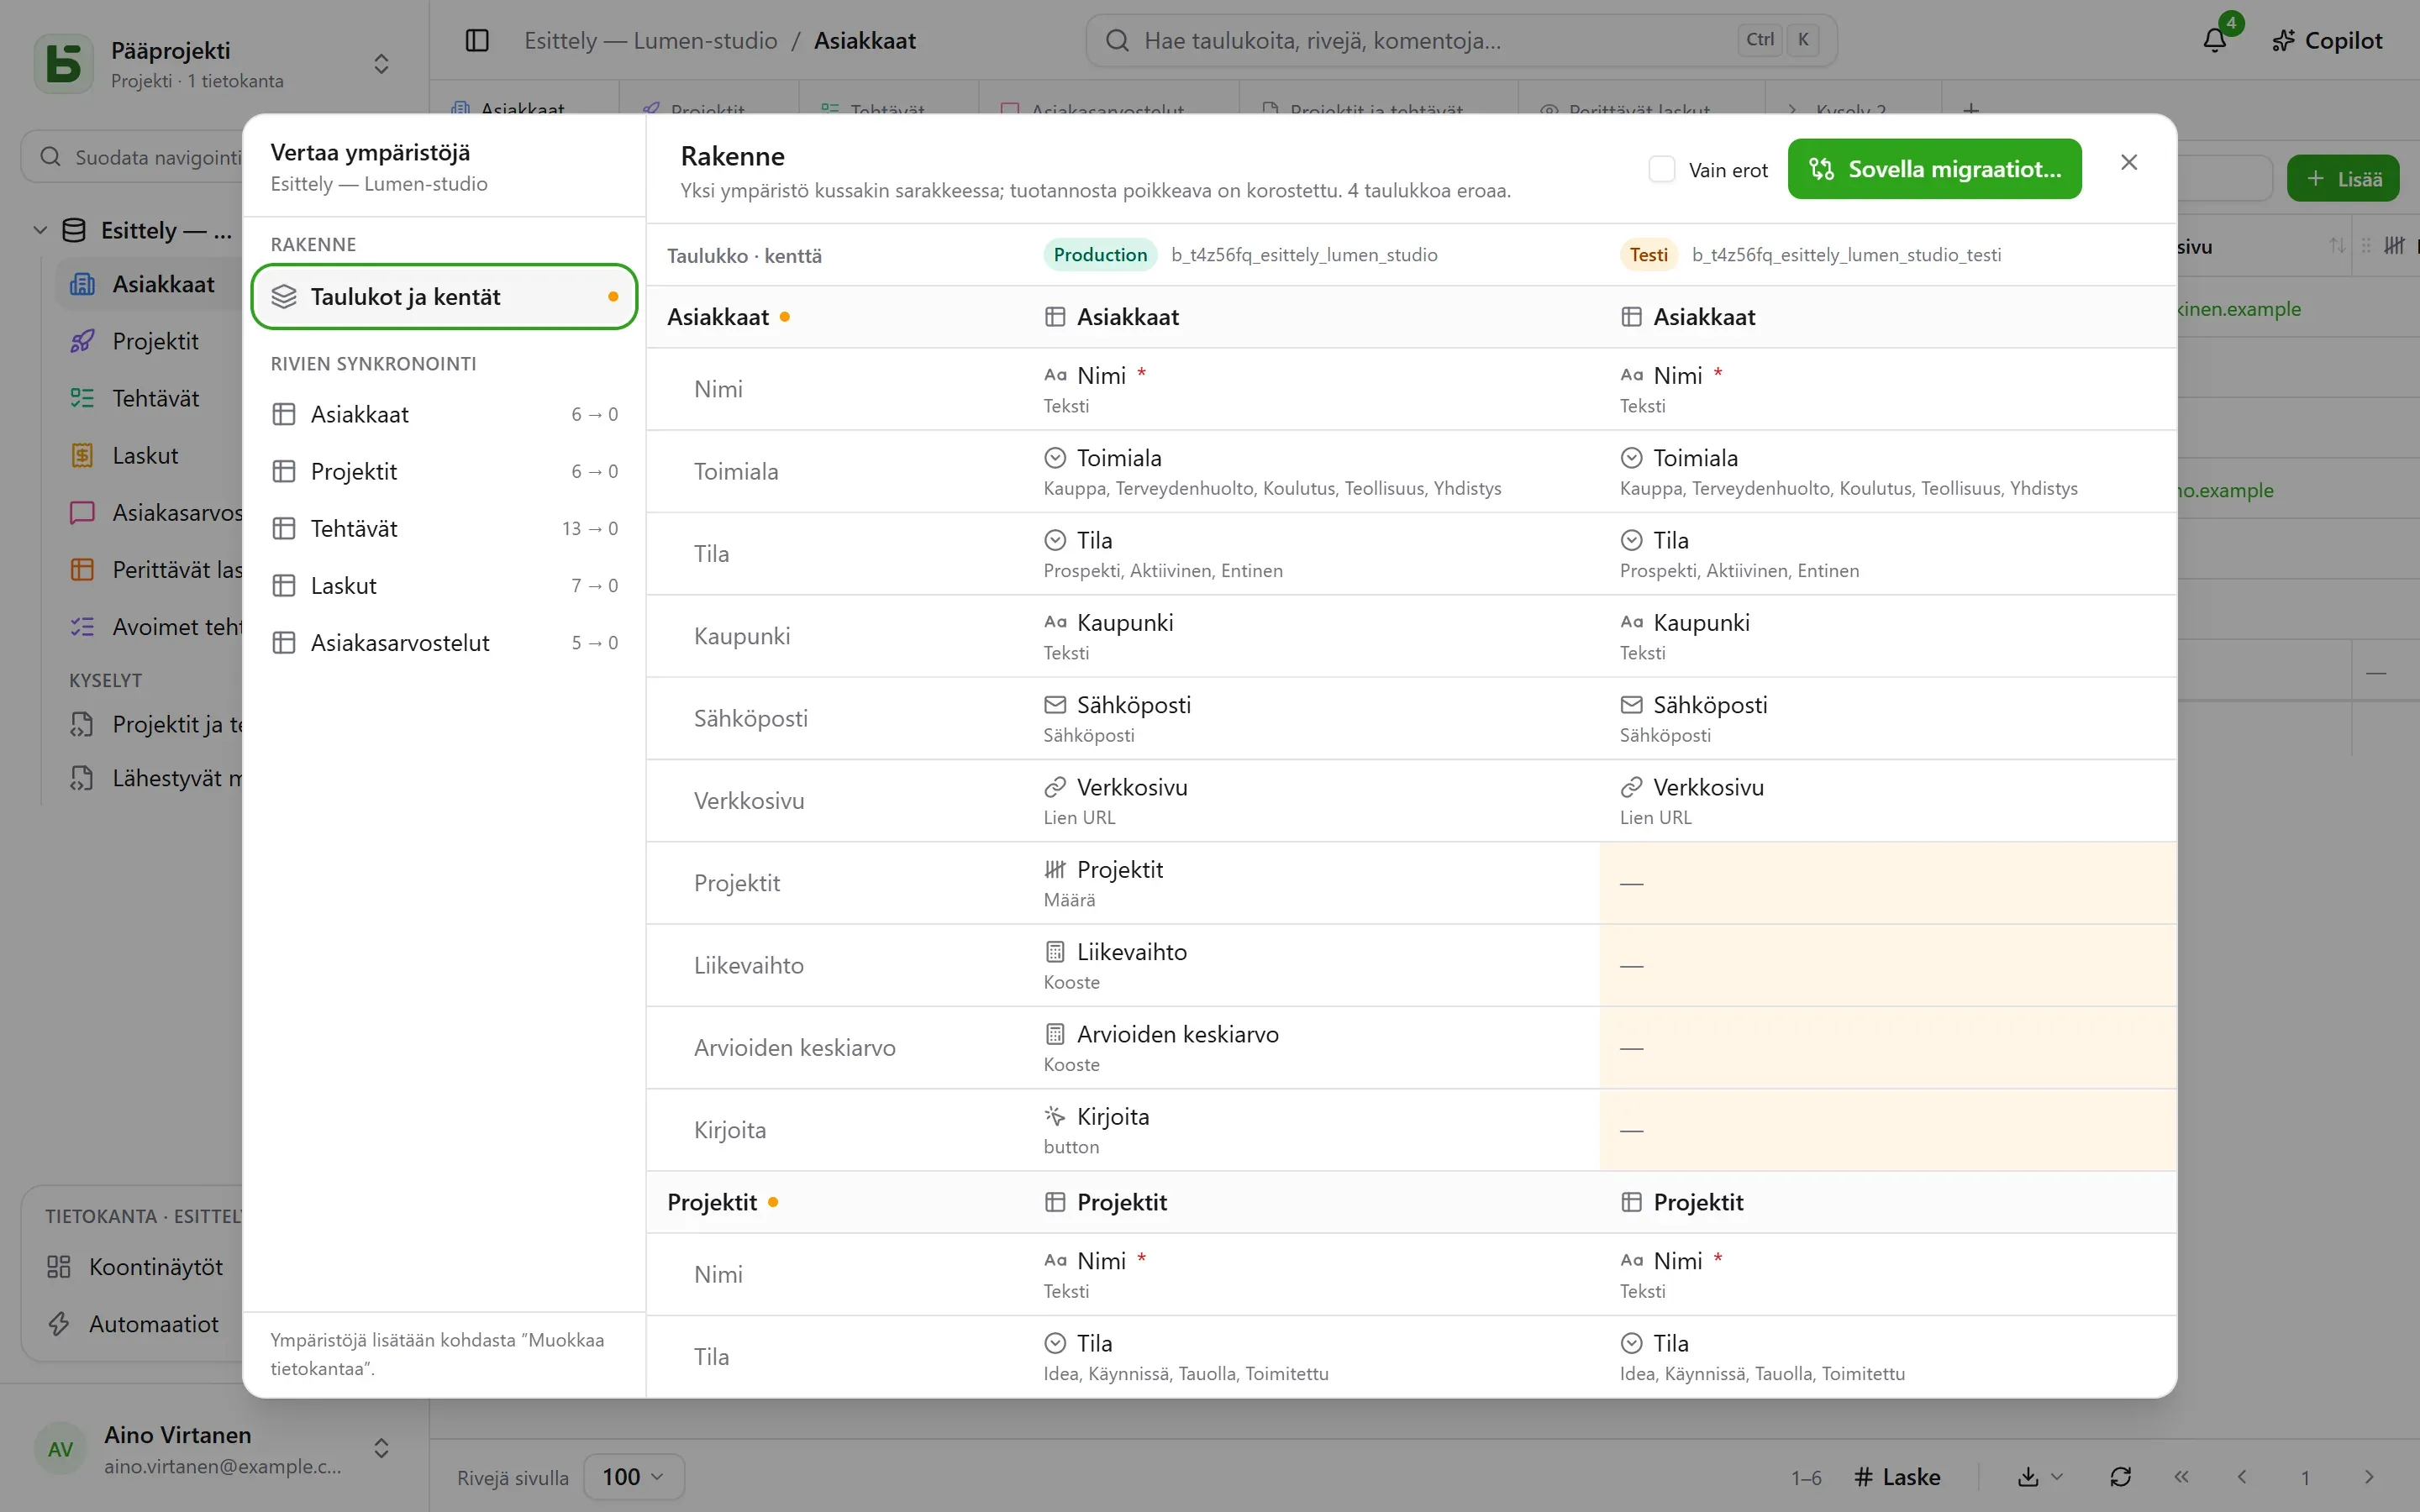Close the compare environments dialog
The image size is (2420, 1512).
[2129, 162]
